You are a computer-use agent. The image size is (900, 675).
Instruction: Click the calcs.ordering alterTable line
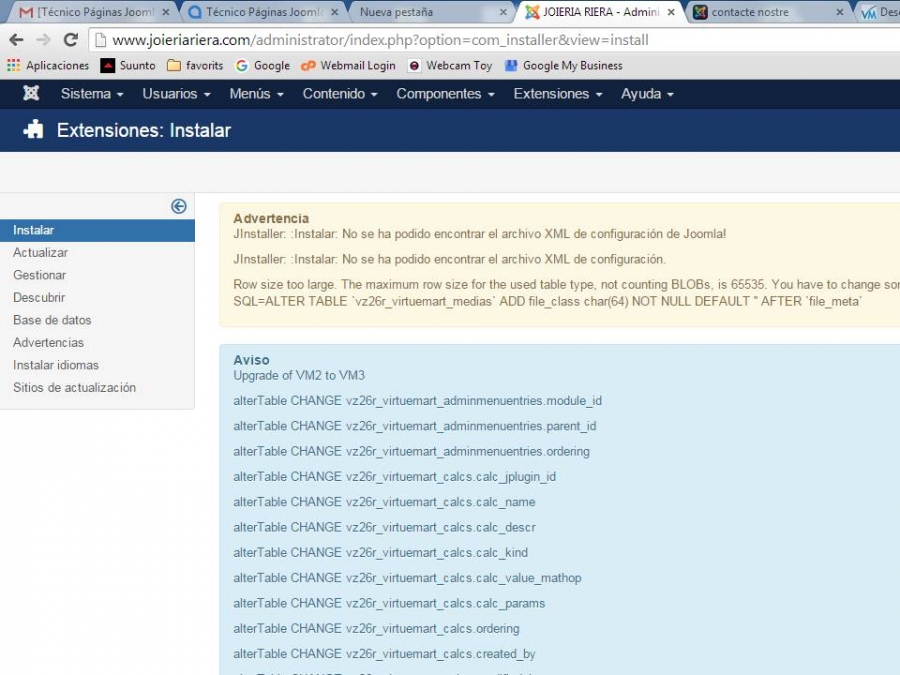(x=376, y=628)
